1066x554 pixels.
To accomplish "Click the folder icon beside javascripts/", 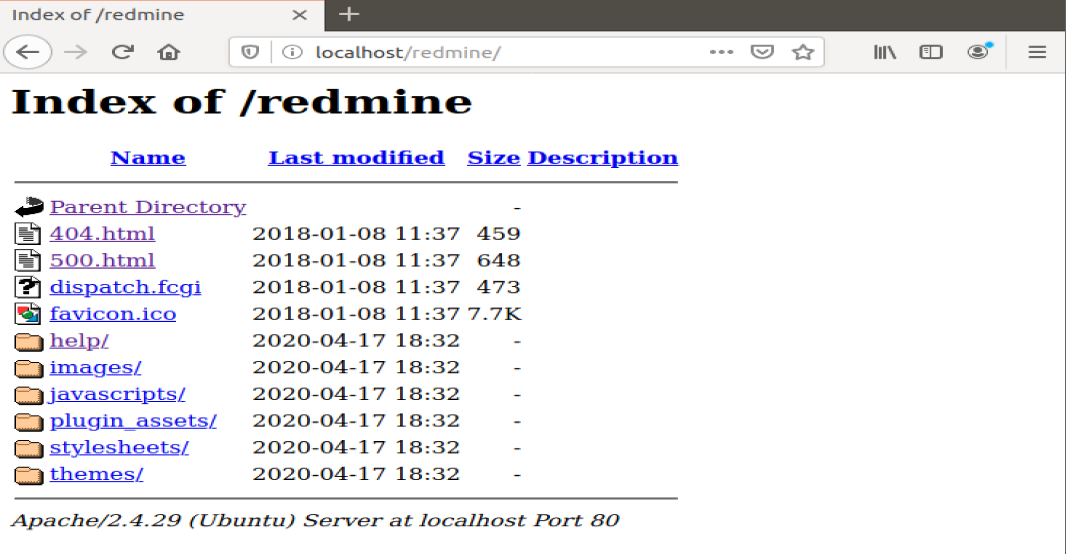I will tap(29, 395).
